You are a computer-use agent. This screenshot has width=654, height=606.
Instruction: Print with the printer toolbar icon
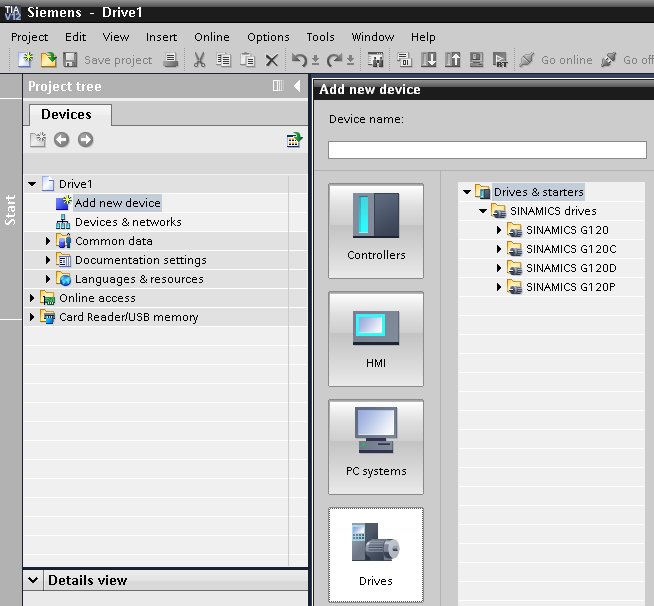coord(171,60)
